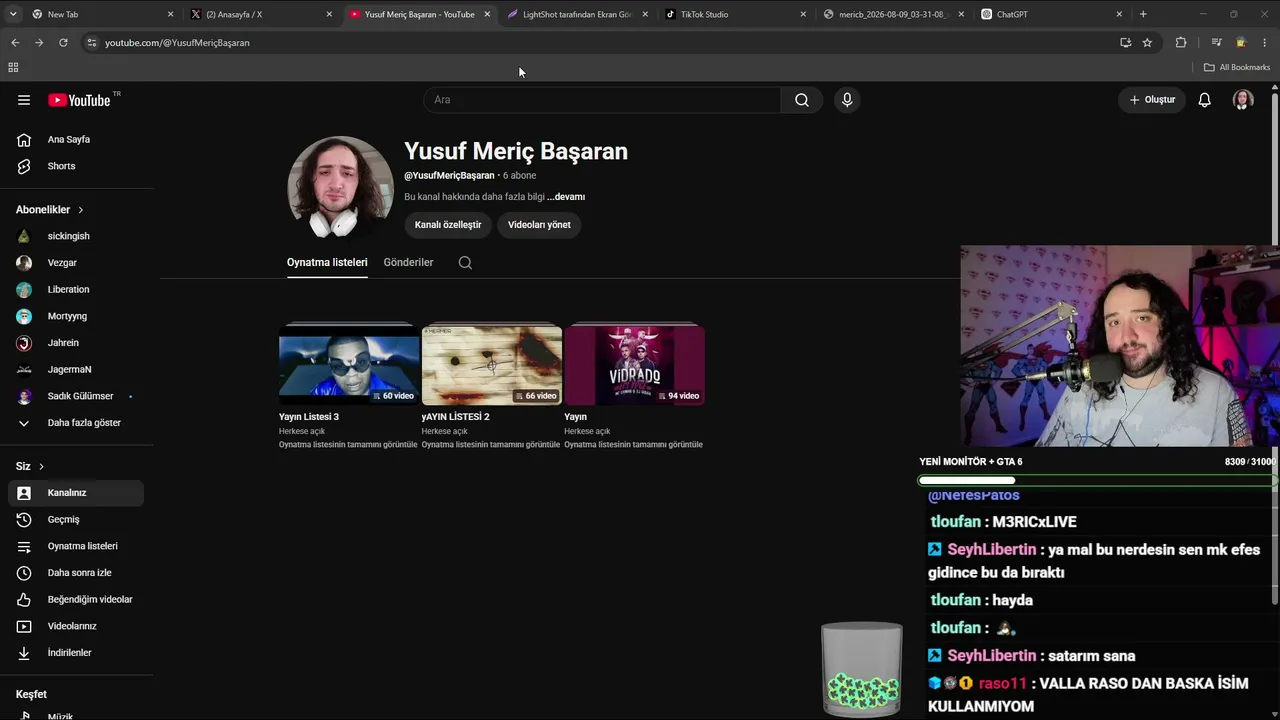
Task: Start voice search with the microphone icon
Action: click(x=847, y=100)
